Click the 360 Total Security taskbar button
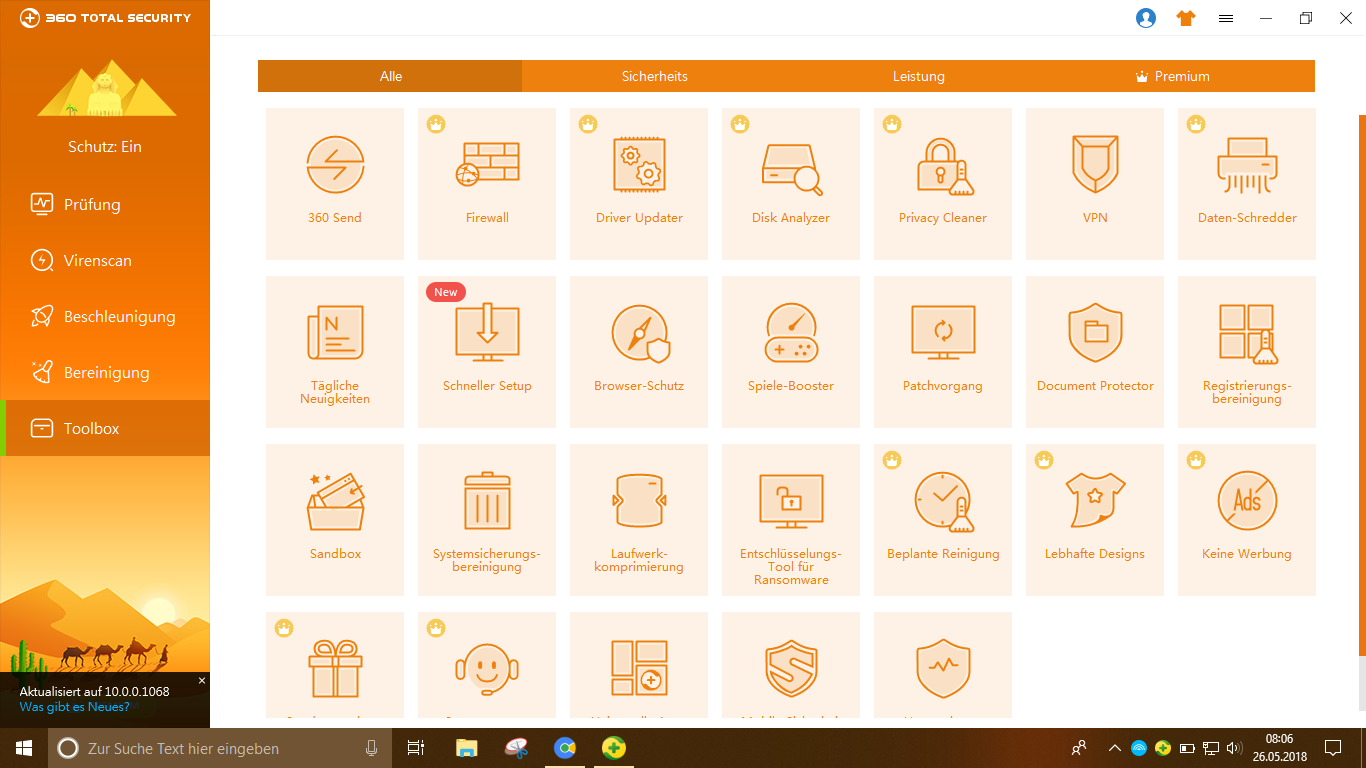 [x=614, y=748]
